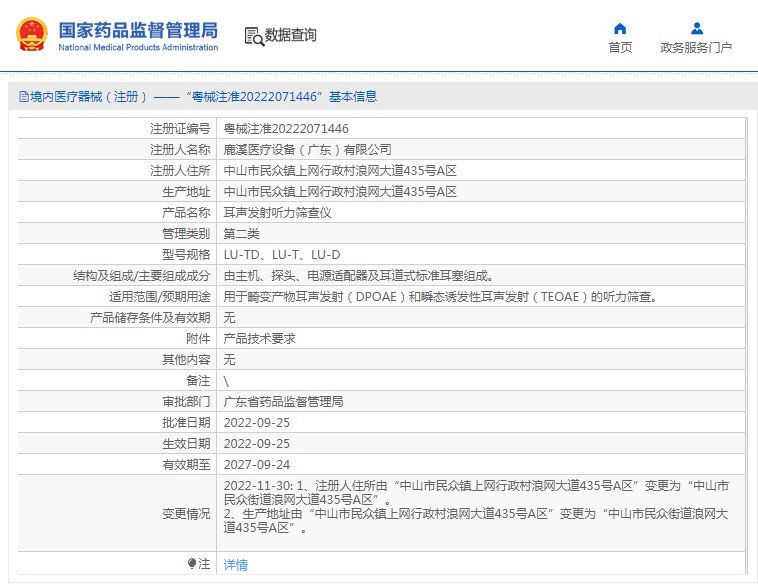
Task: Click the 批准日期 value 2022-09-25
Action: pyautogui.click(x=257, y=423)
